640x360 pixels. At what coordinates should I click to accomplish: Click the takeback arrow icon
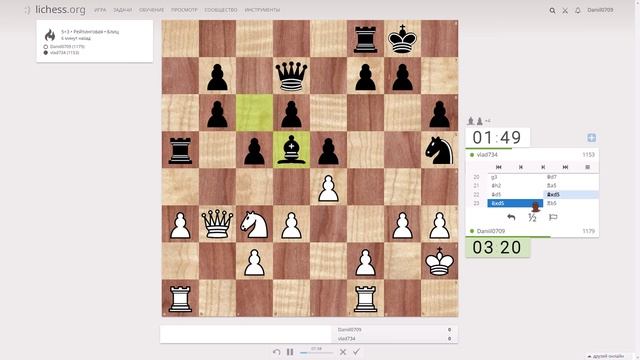(x=511, y=218)
